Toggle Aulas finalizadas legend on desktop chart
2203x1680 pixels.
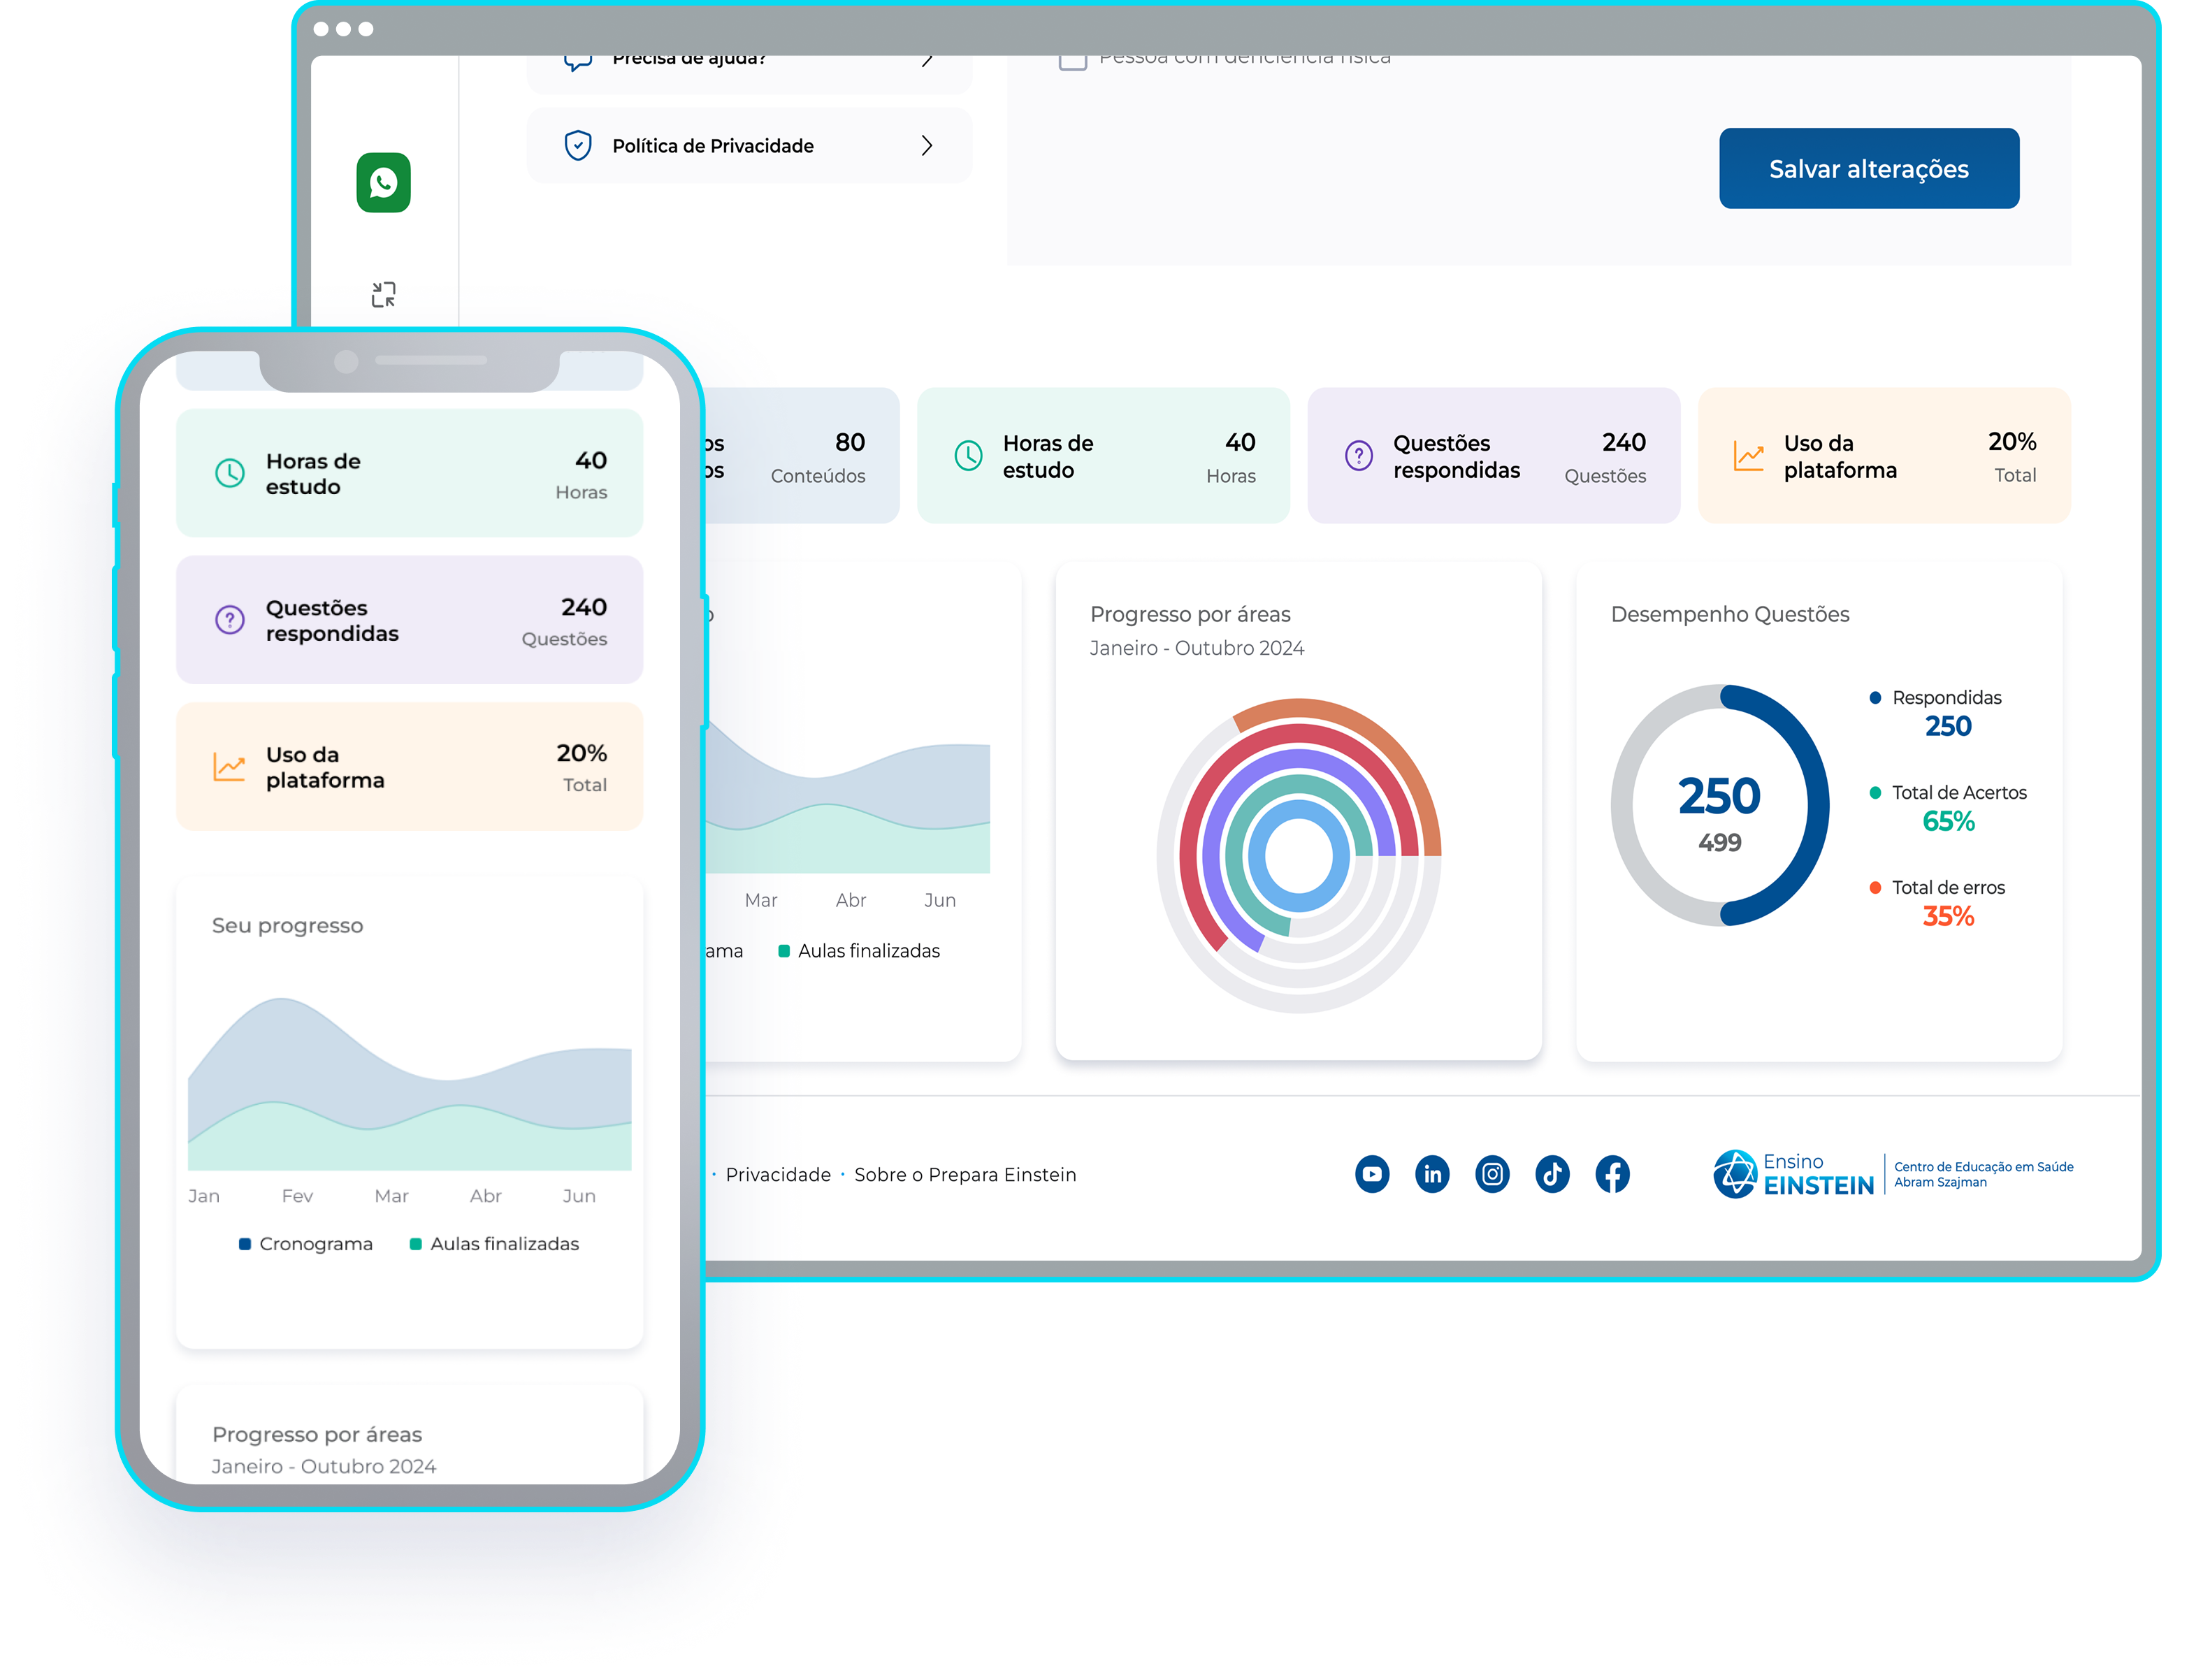860,951
